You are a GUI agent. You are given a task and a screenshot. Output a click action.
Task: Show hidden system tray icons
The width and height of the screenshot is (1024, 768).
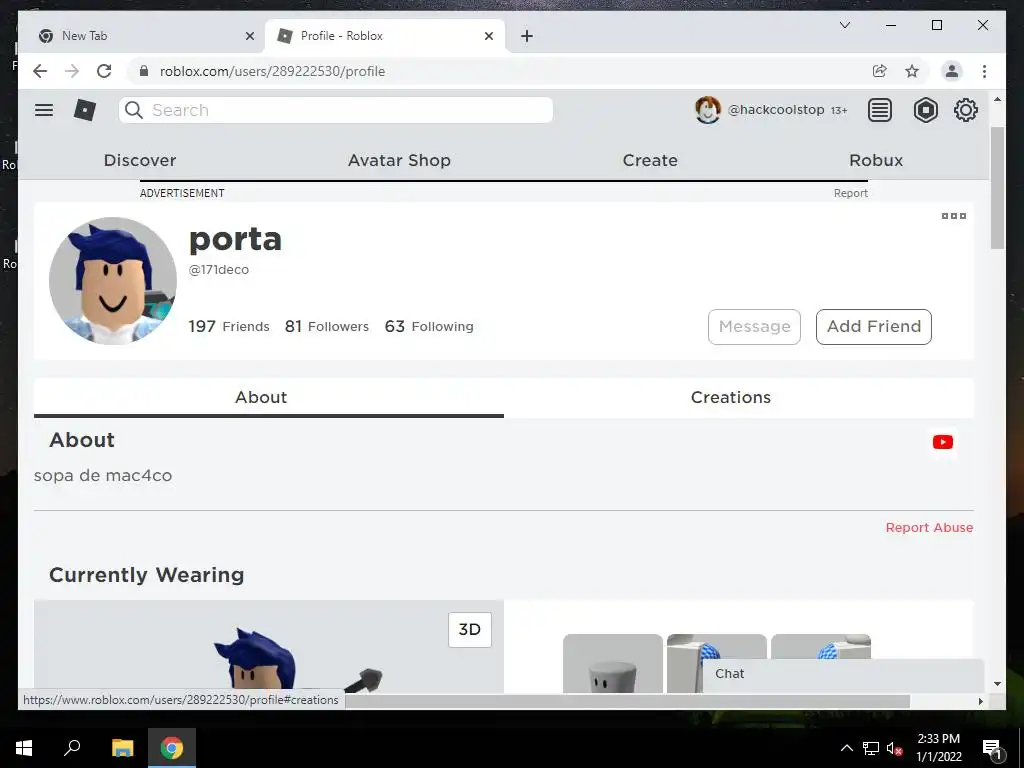coord(846,748)
